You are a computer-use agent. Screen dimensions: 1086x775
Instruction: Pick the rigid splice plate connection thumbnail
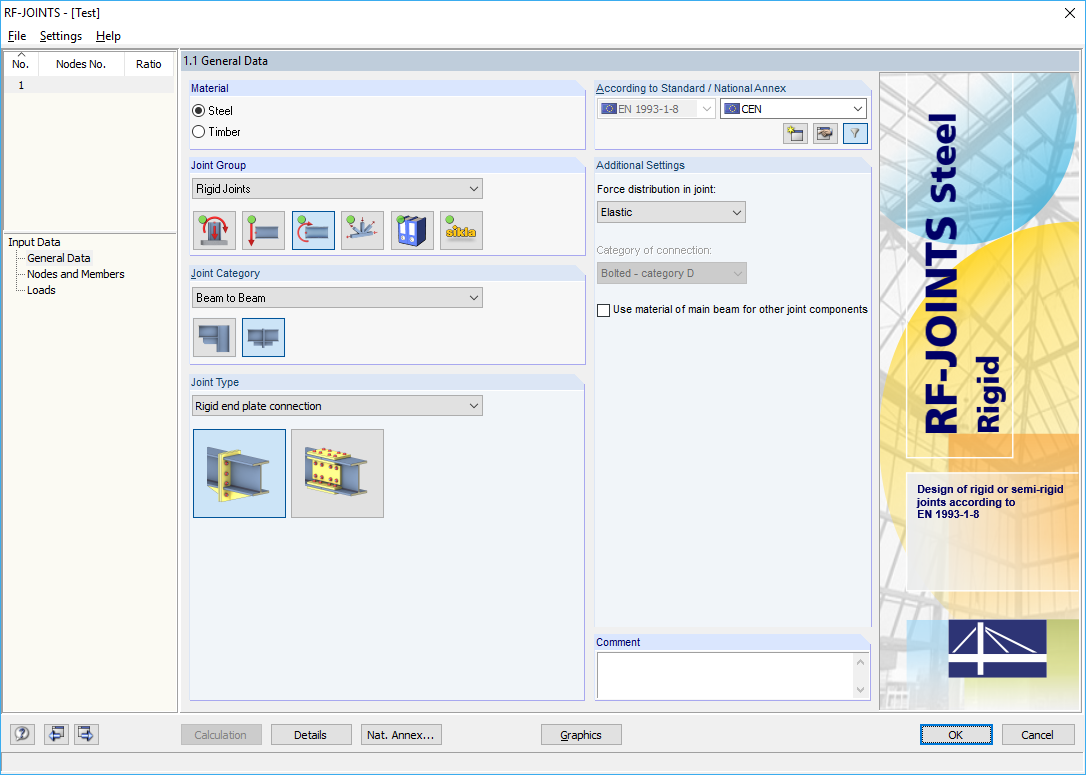point(337,474)
